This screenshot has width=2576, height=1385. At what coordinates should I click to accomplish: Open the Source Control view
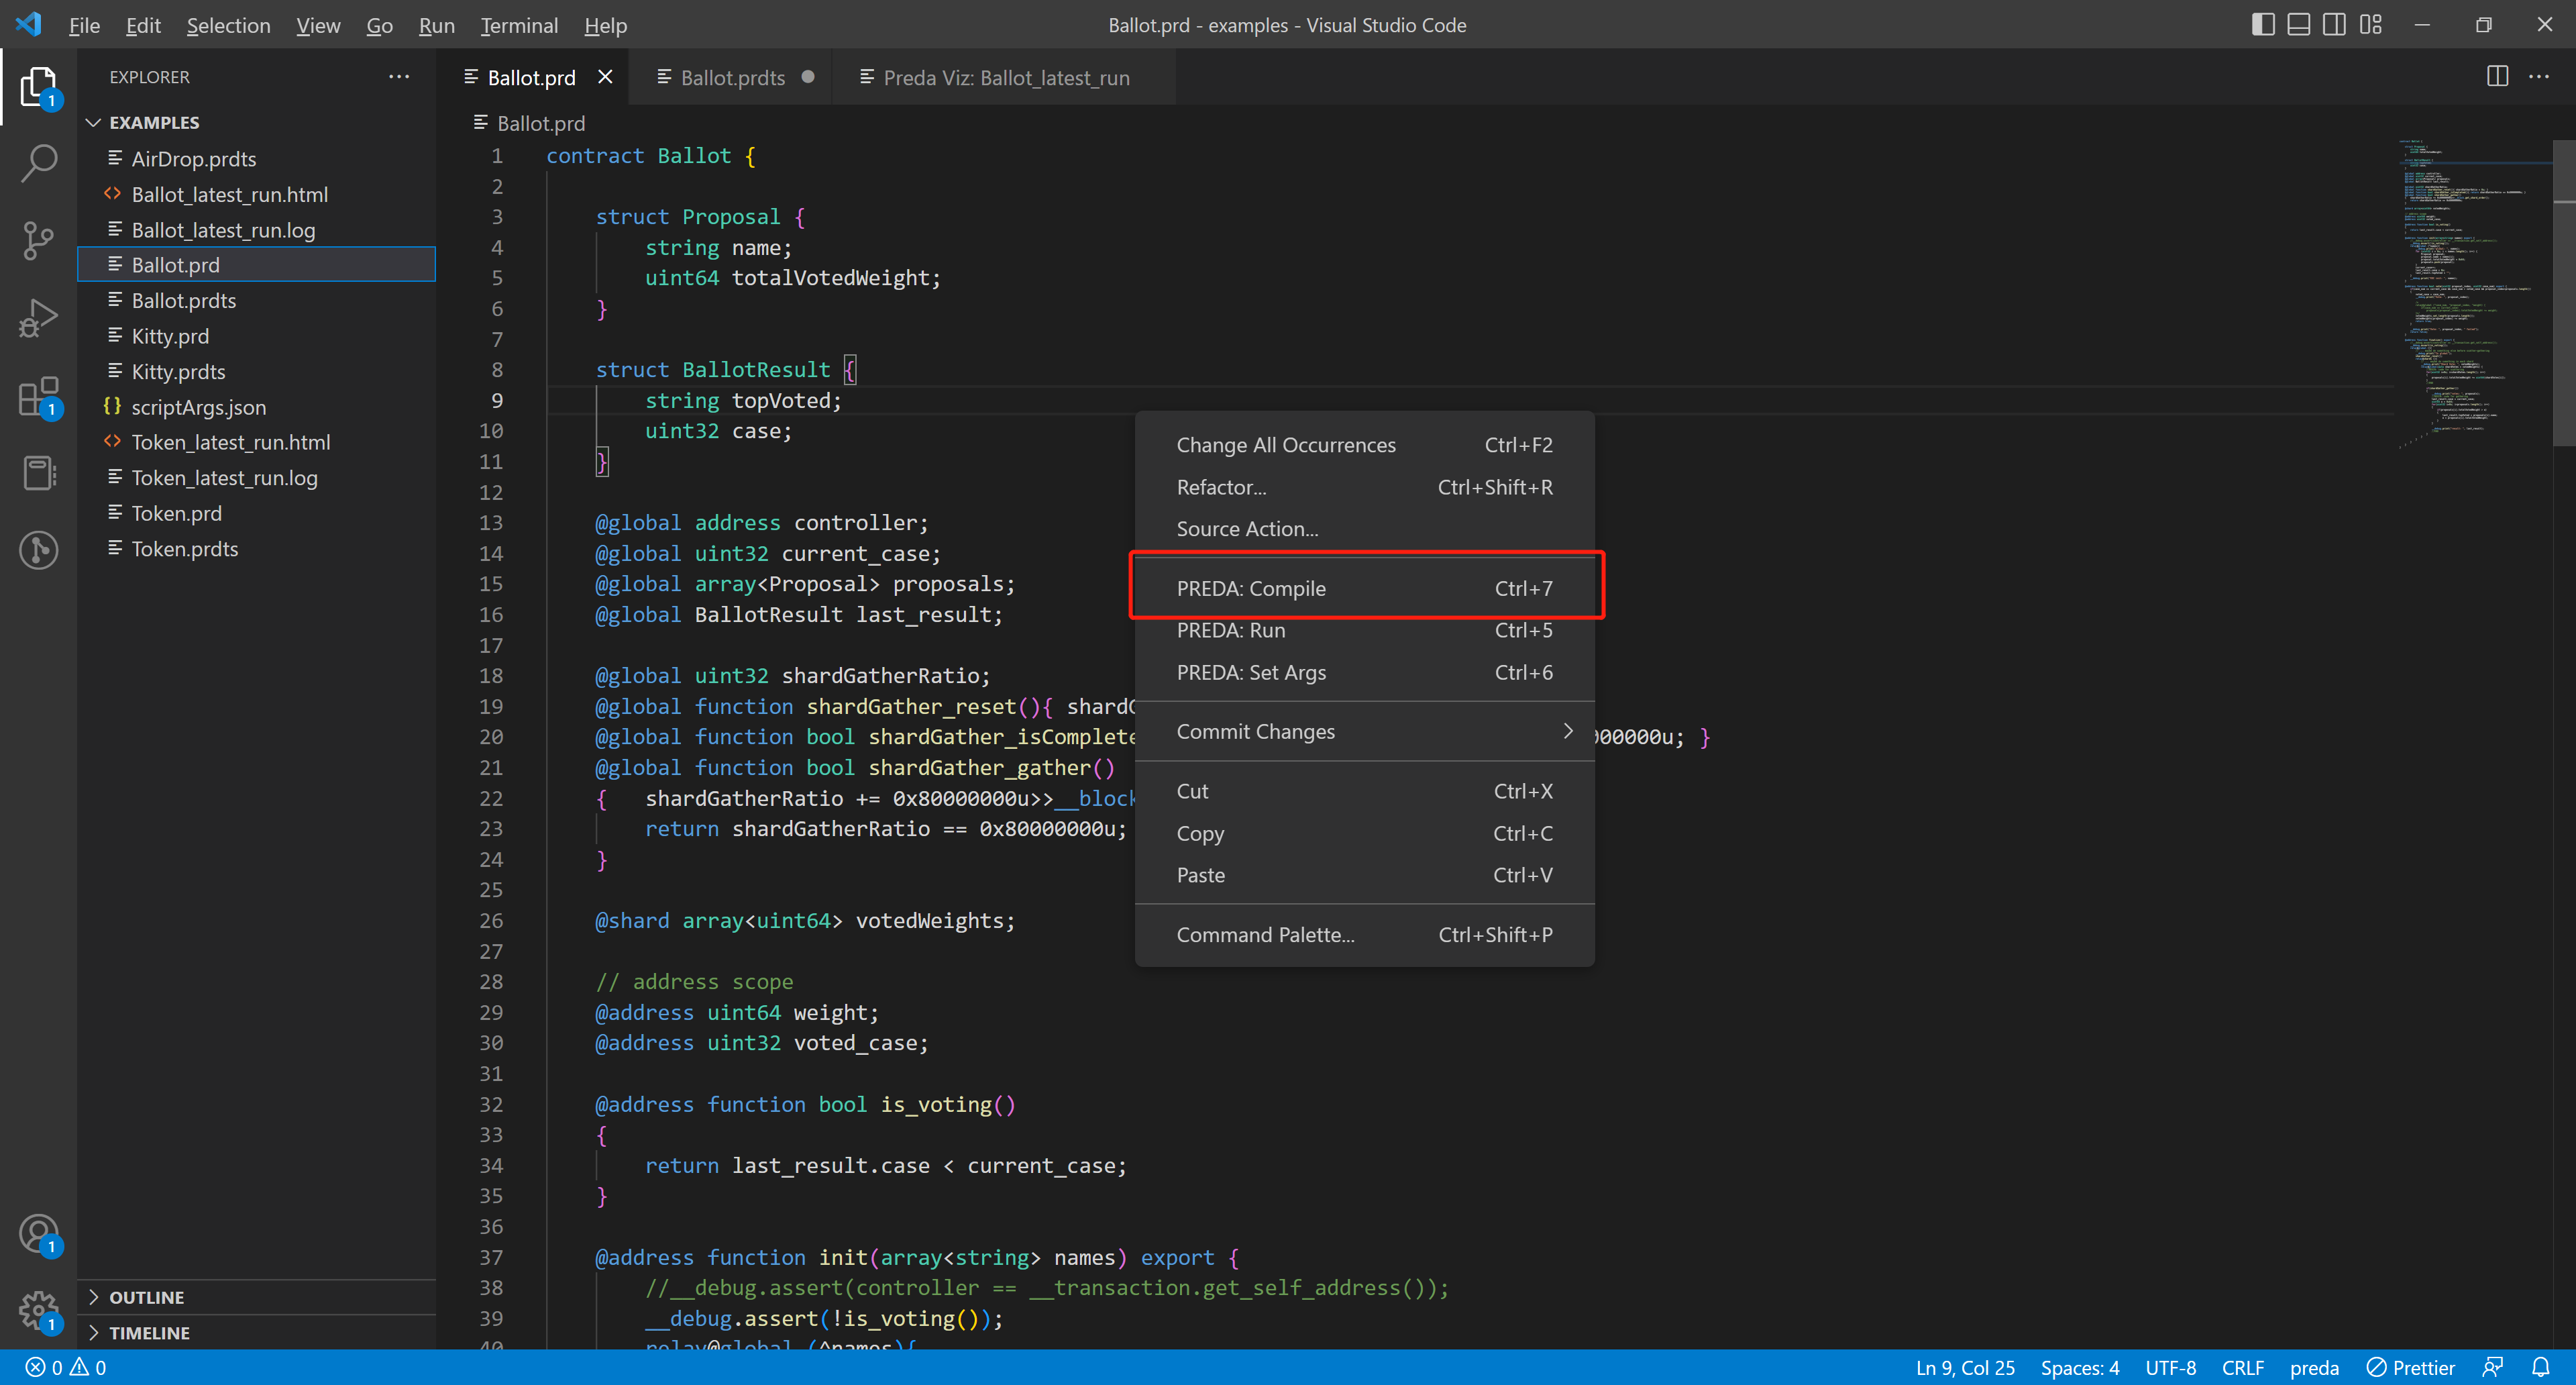pyautogui.click(x=38, y=240)
